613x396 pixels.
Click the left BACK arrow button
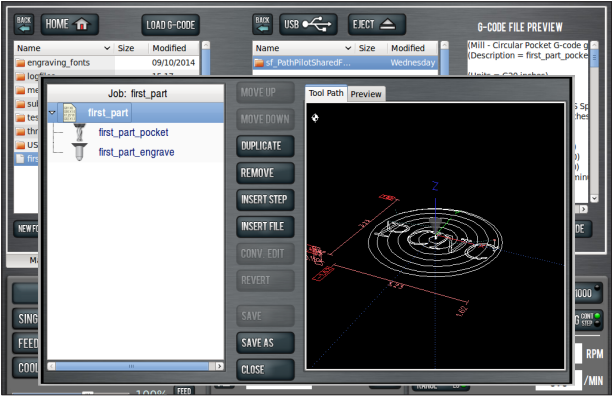point(24,24)
